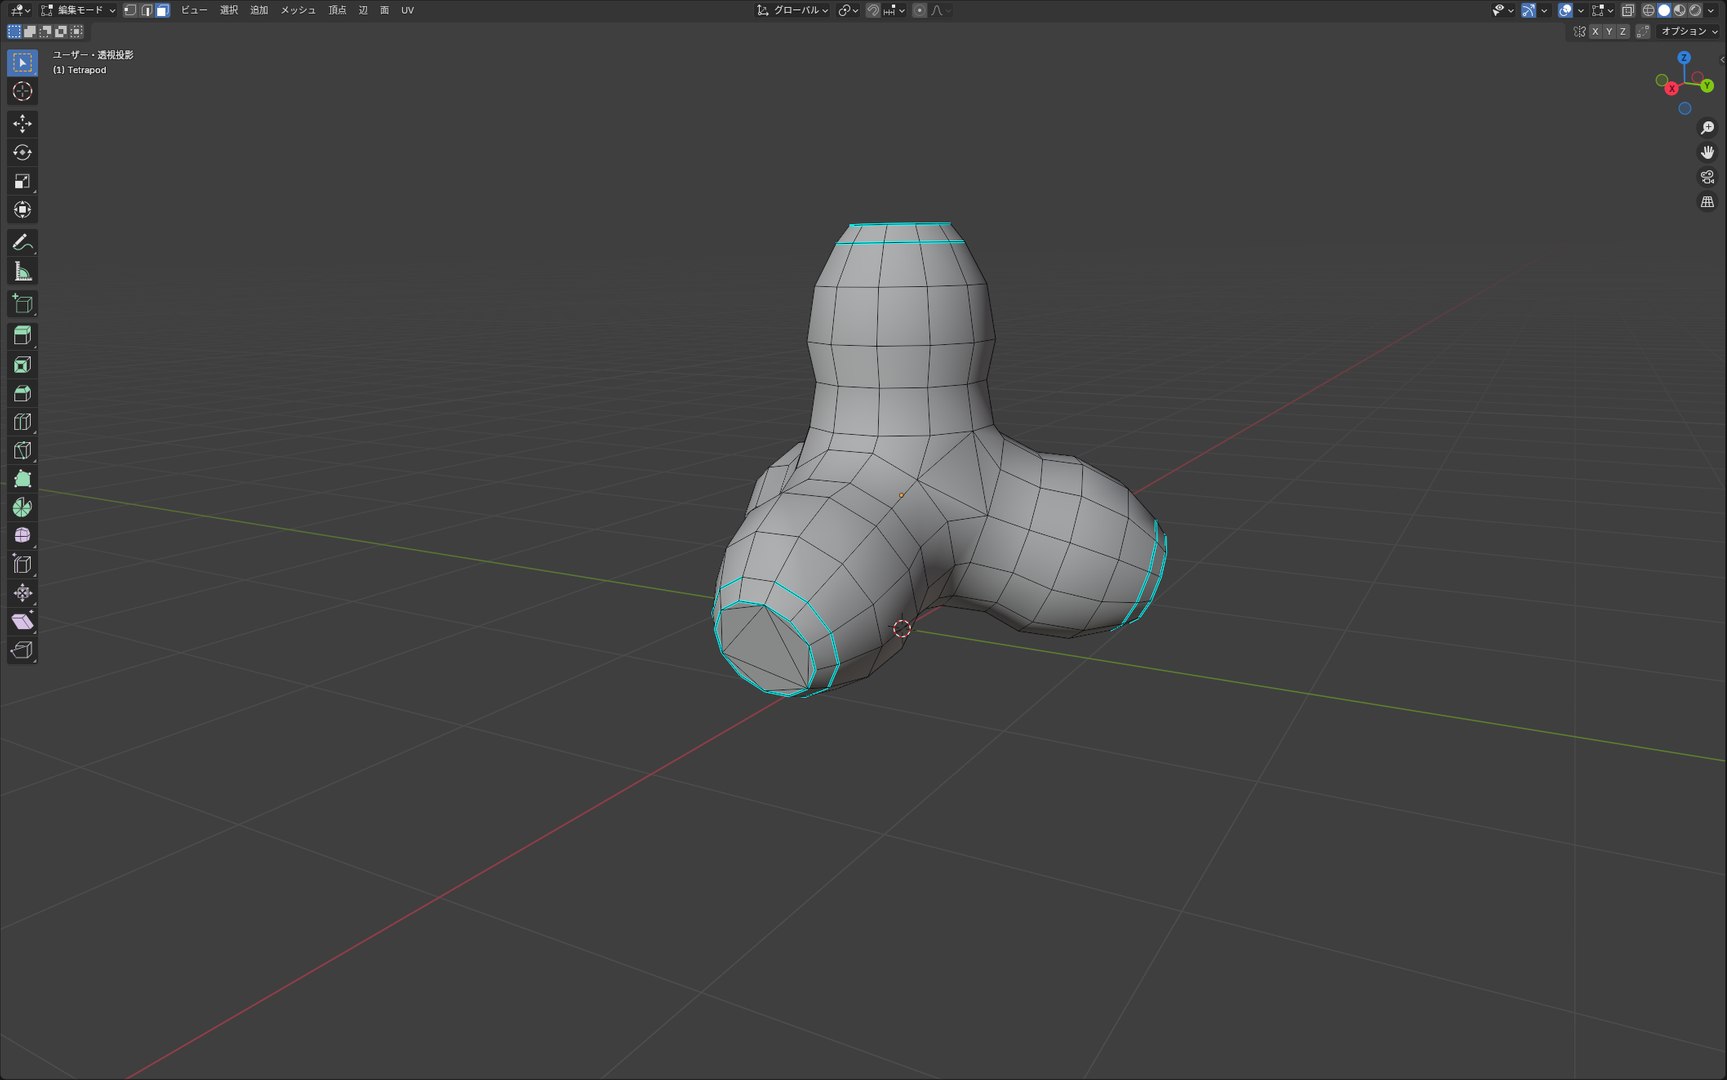Screen dimensions: 1727x1080
Task: Open the メッシュ menu
Action: [x=298, y=10]
